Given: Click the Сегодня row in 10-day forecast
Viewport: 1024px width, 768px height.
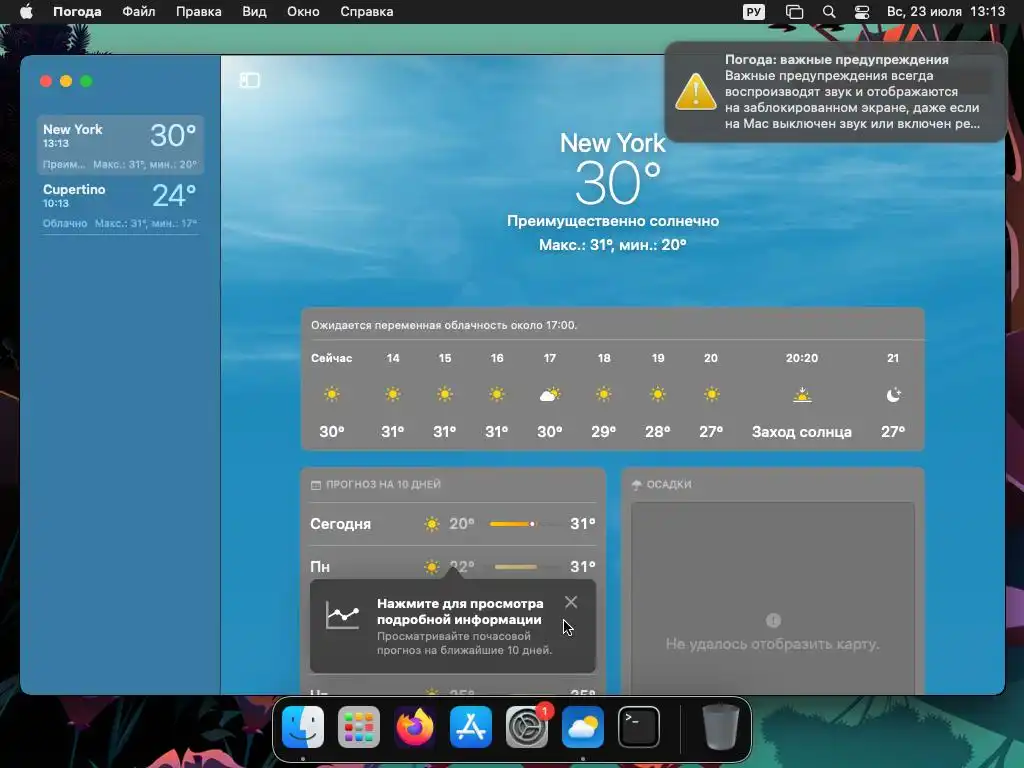Looking at the screenshot, I should point(453,524).
